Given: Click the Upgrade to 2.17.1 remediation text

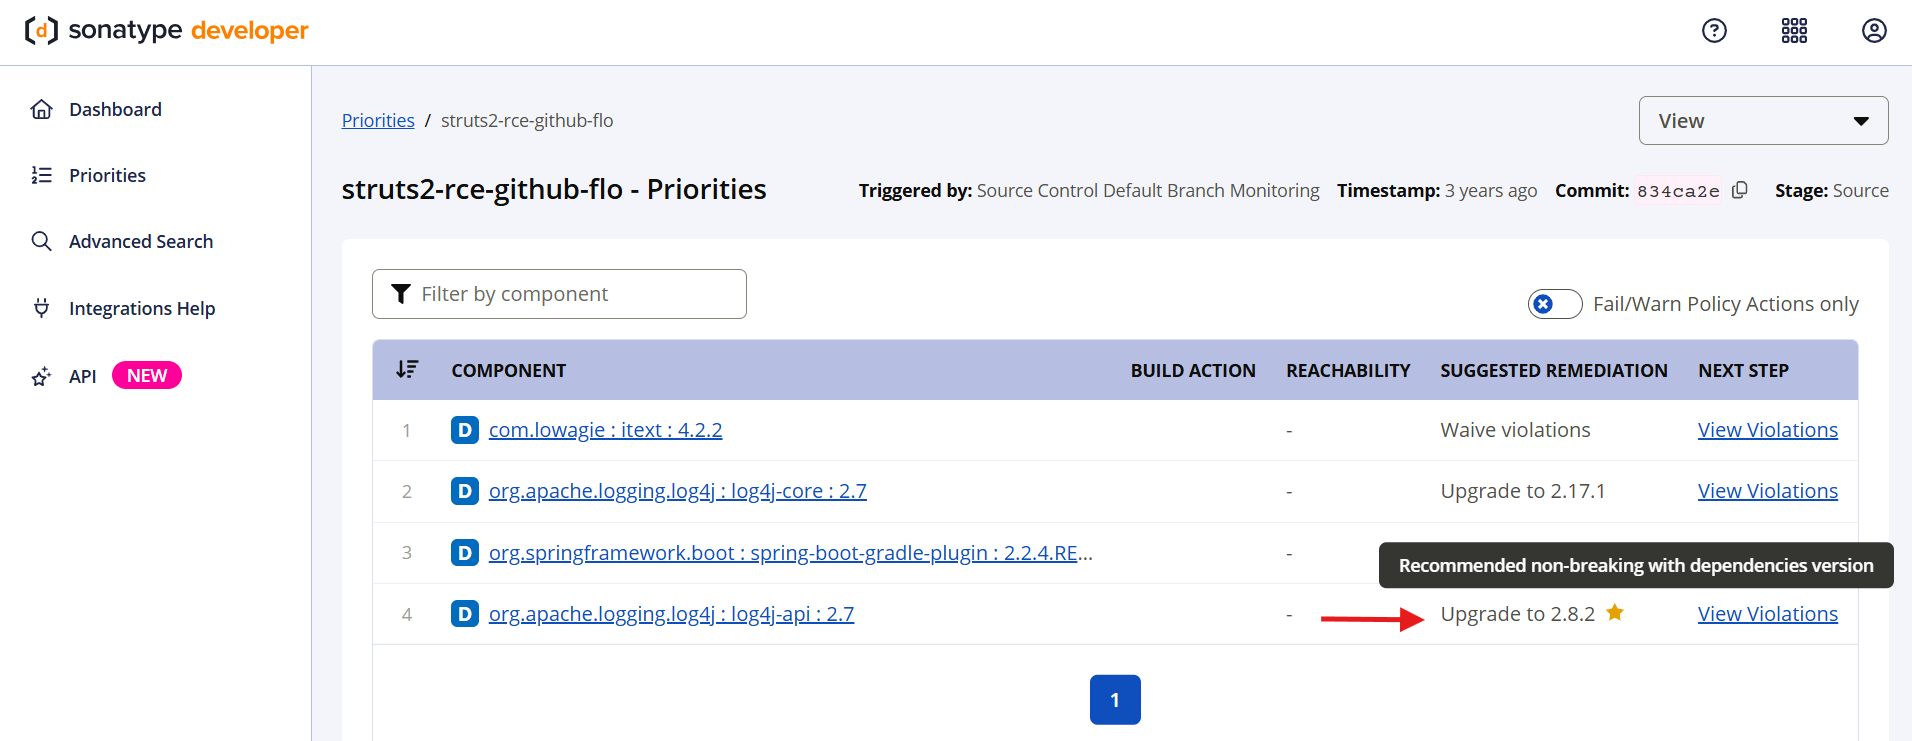Looking at the screenshot, I should (x=1523, y=491).
